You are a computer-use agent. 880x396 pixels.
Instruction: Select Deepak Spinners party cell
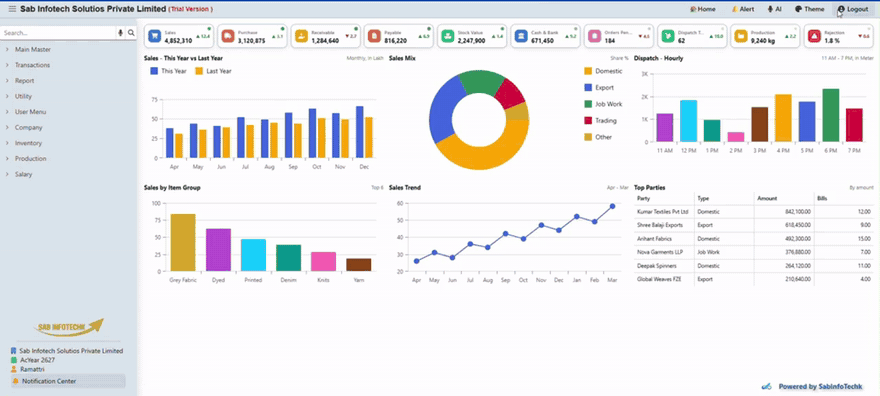pos(664,266)
